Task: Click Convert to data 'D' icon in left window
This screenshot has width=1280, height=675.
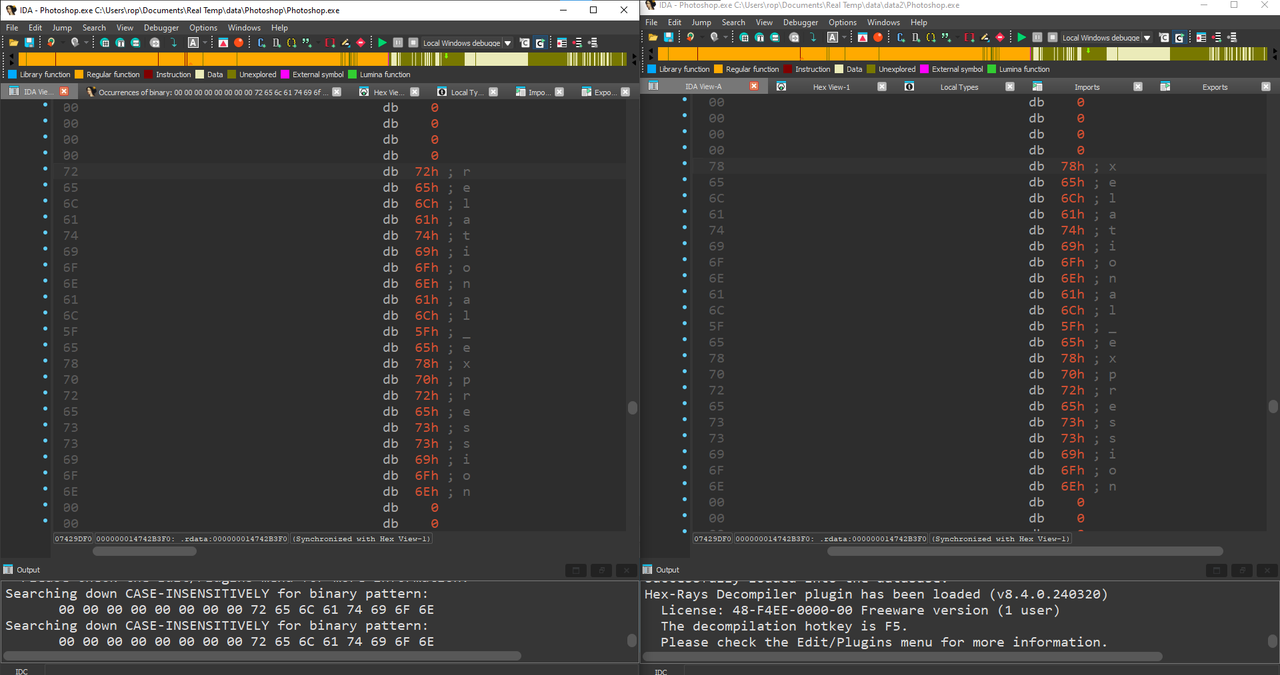Action: click(x=275, y=43)
